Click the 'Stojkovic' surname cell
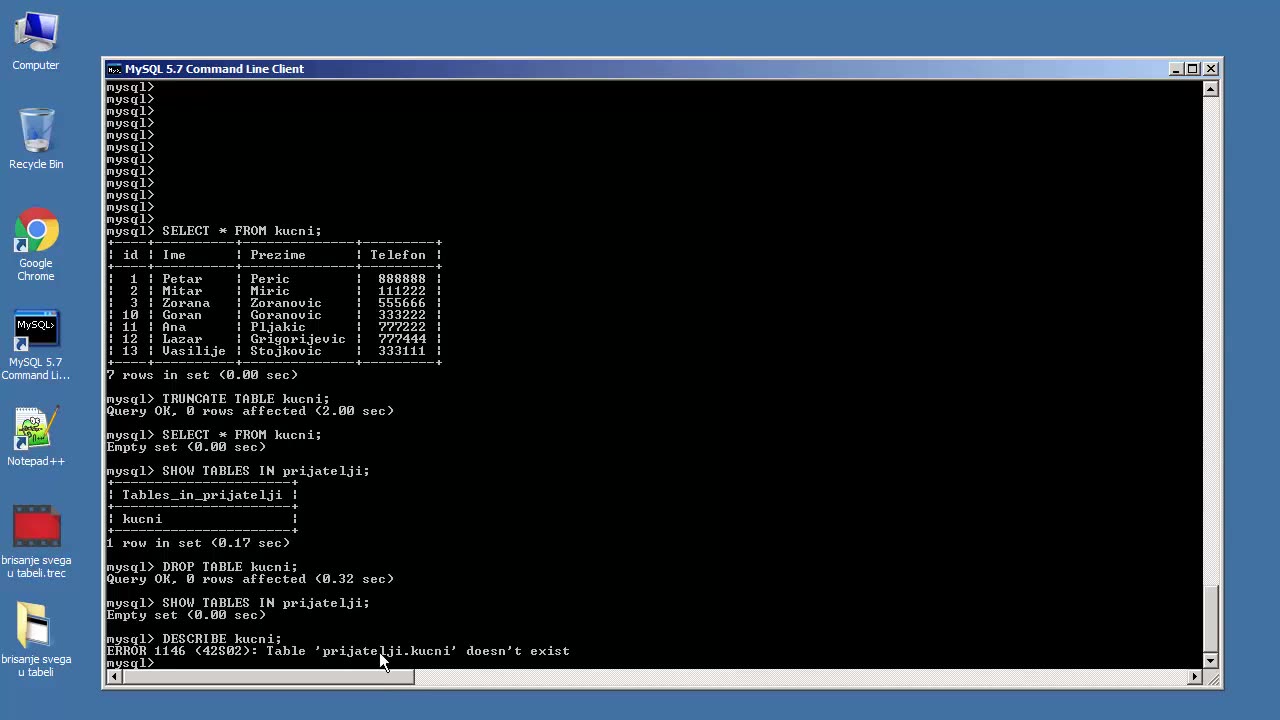Screen dimensions: 1280x720 [286, 351]
